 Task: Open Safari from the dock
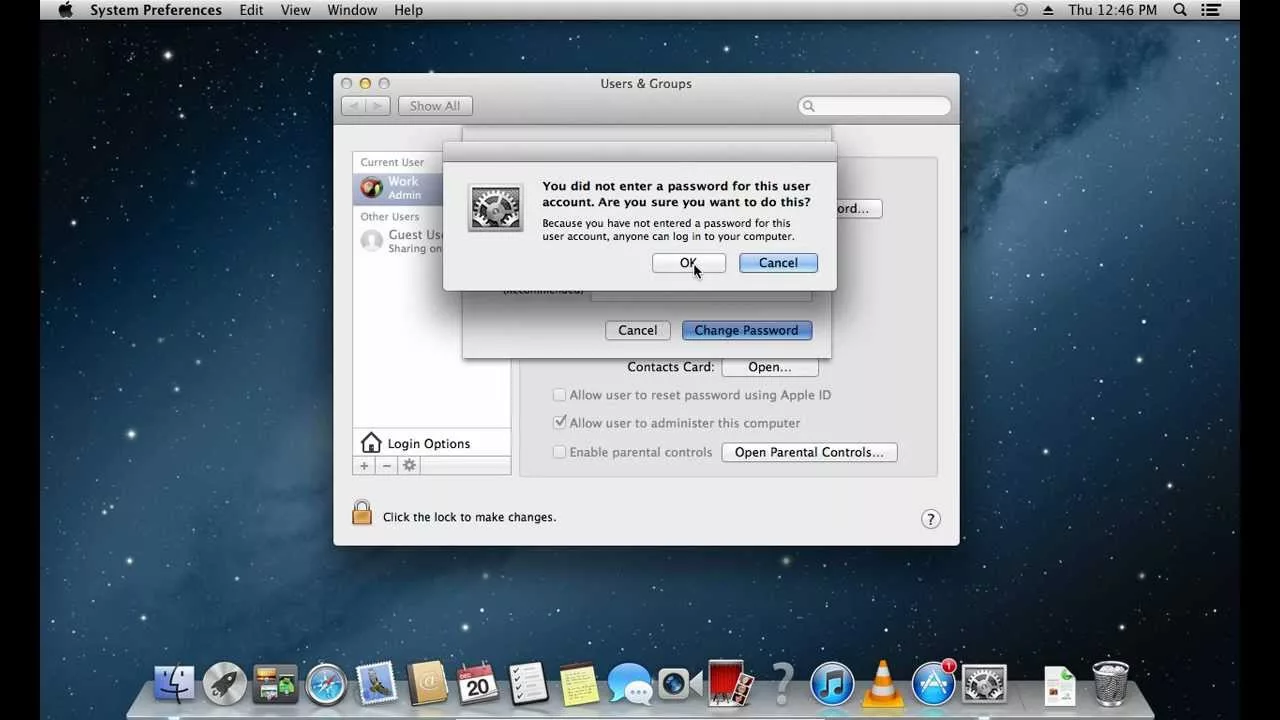326,685
